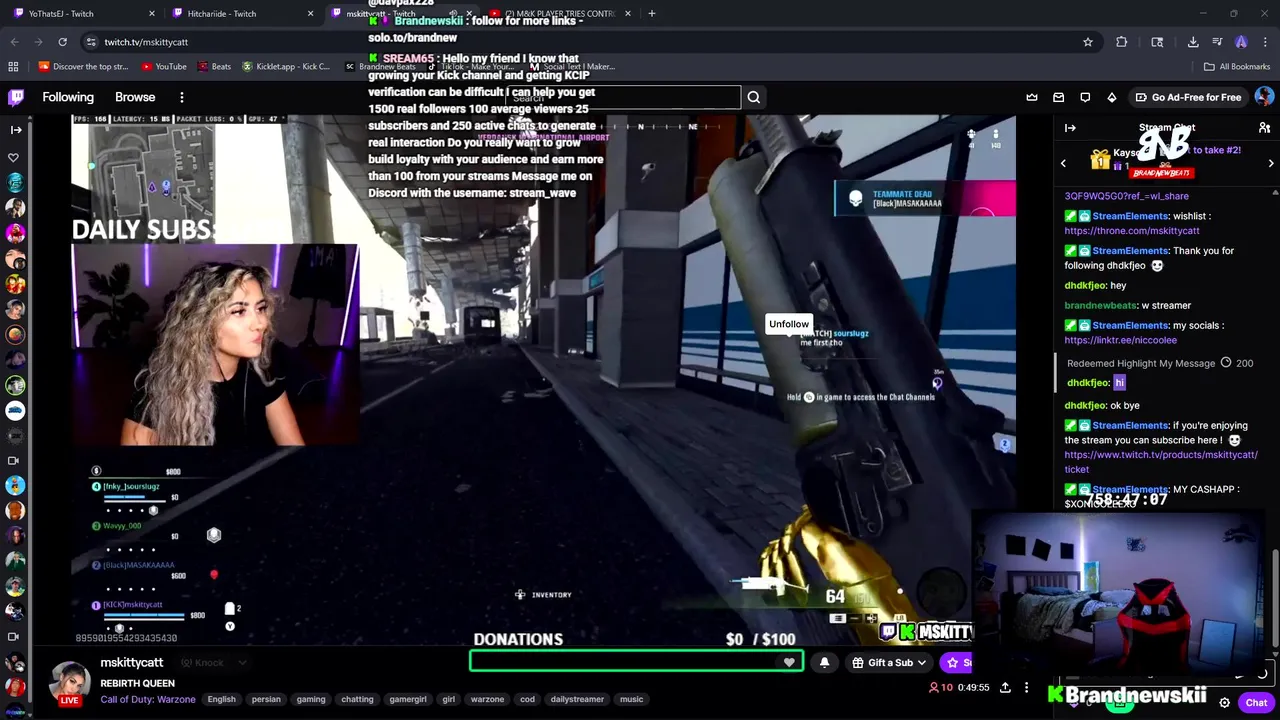Open the mskittycatt ticket subscribe link in chat
Viewport: 1280px width, 720px height.
1161,462
